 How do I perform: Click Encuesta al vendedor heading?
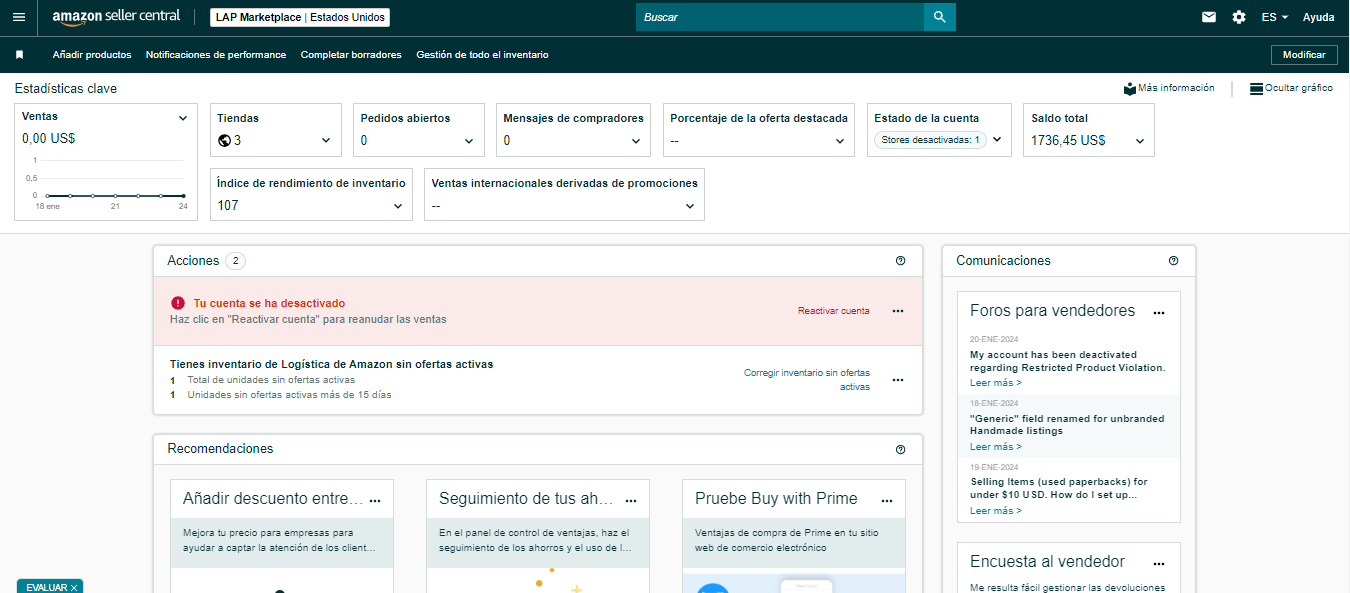click(1047, 562)
